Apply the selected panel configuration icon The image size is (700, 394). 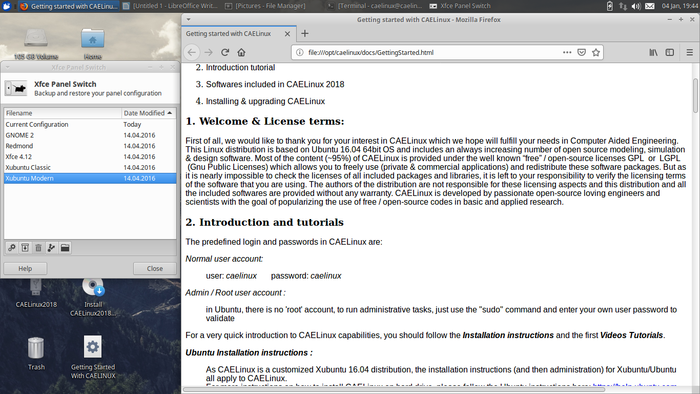coord(12,248)
